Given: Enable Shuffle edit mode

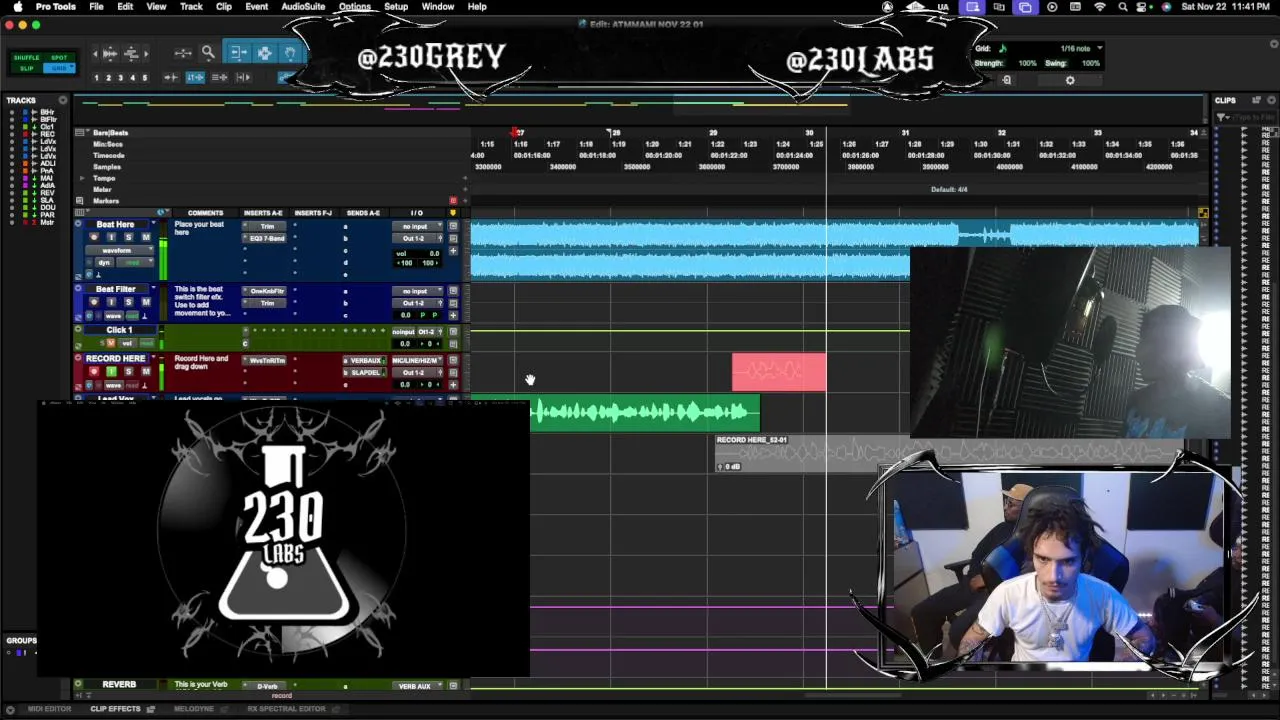Looking at the screenshot, I should pyautogui.click(x=26, y=58).
